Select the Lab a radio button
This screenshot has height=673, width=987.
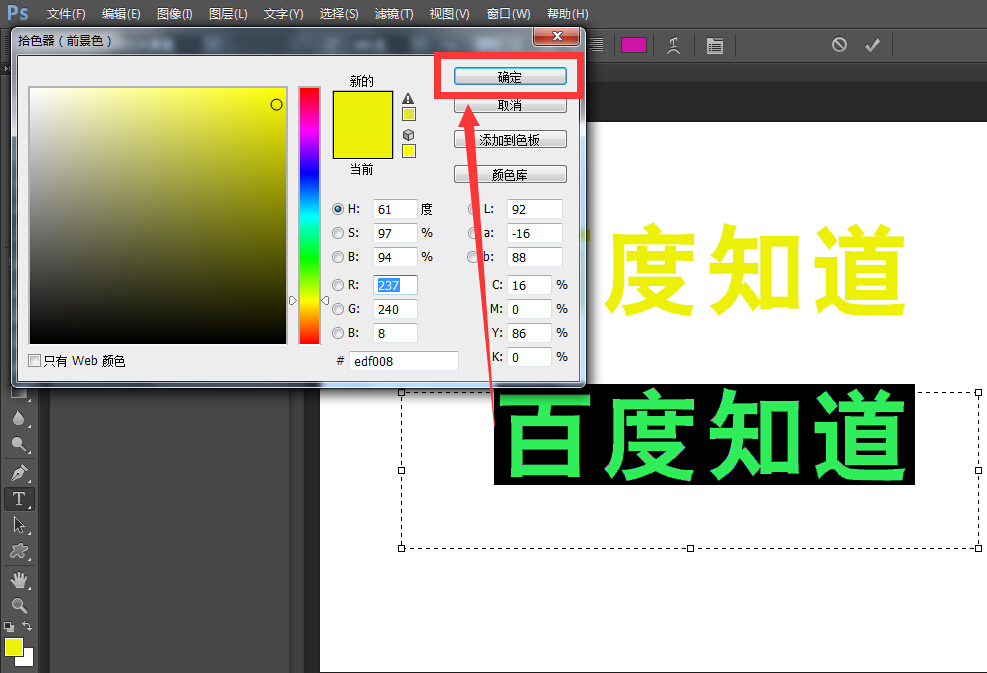473,233
